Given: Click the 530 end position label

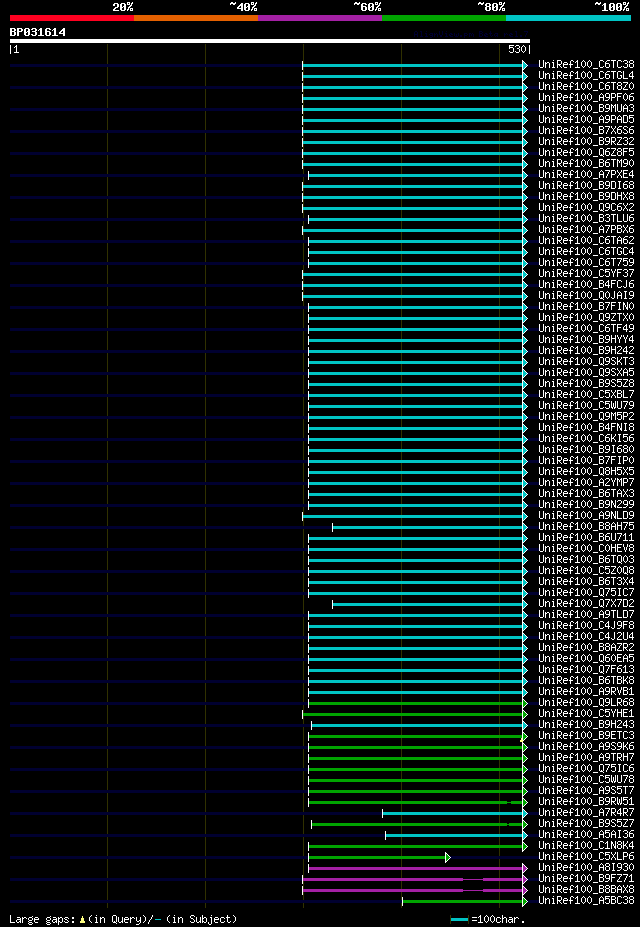Looking at the screenshot, I should click(x=517, y=50).
